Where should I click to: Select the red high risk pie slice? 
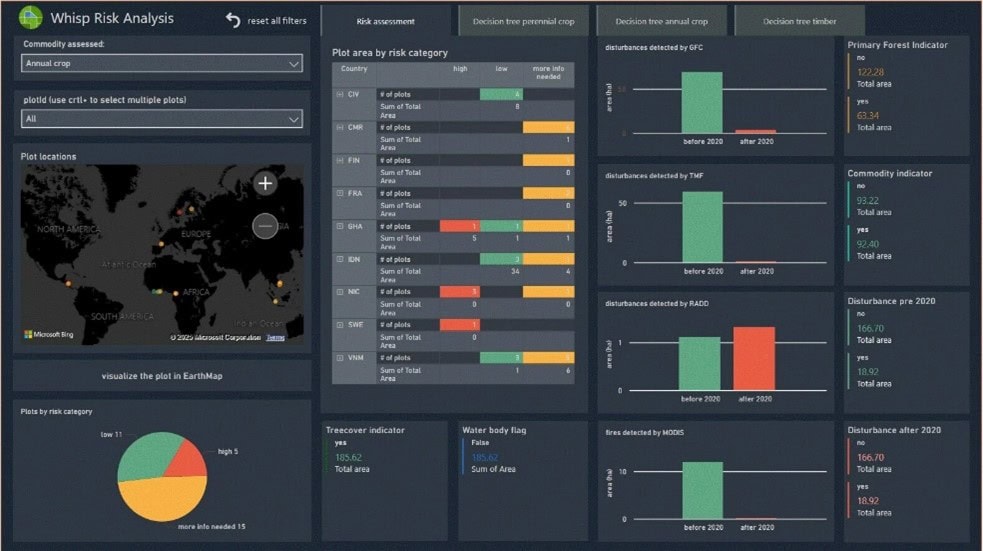[x=187, y=457]
